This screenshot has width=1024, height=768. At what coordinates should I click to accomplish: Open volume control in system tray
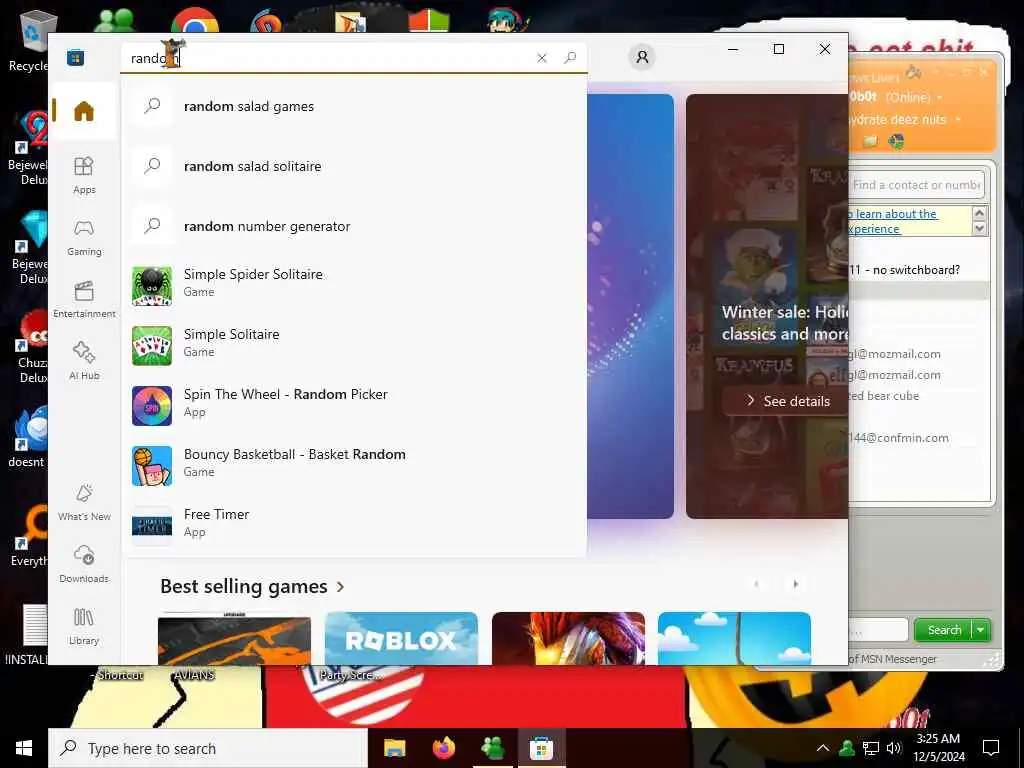tap(894, 748)
